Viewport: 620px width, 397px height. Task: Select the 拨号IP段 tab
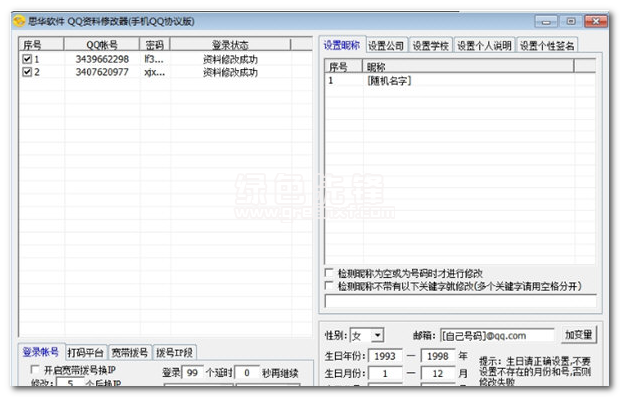tap(174, 352)
